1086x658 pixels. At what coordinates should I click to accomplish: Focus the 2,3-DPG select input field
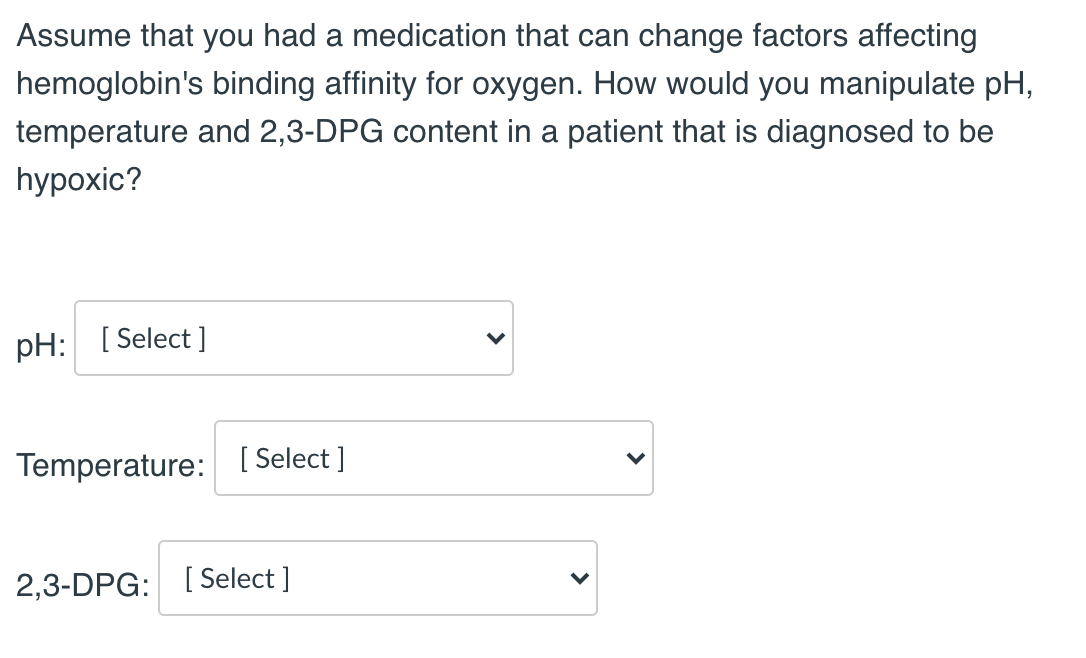[377, 578]
